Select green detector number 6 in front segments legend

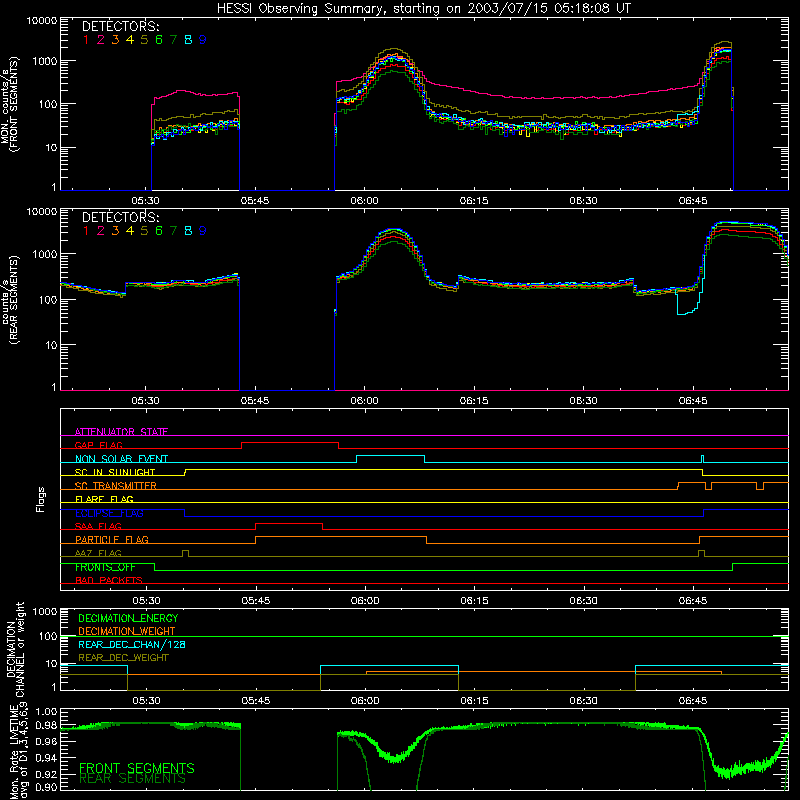click(159, 40)
